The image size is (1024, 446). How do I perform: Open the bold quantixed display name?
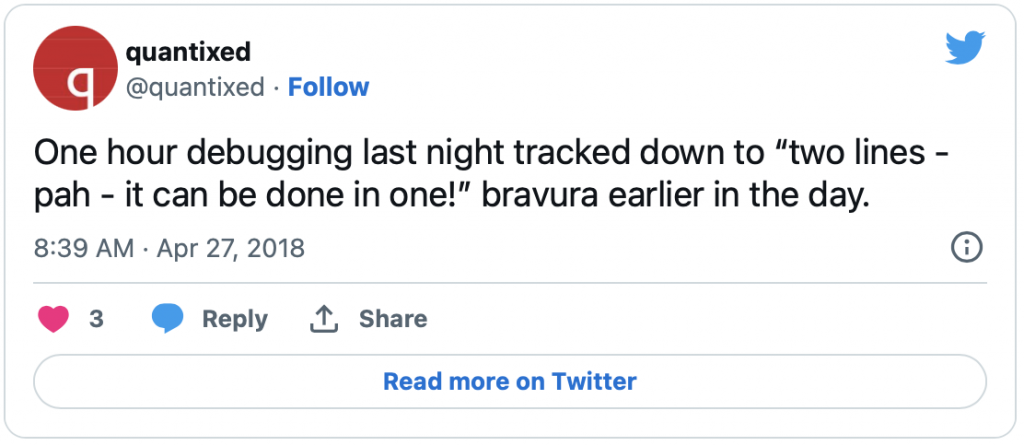tap(188, 52)
